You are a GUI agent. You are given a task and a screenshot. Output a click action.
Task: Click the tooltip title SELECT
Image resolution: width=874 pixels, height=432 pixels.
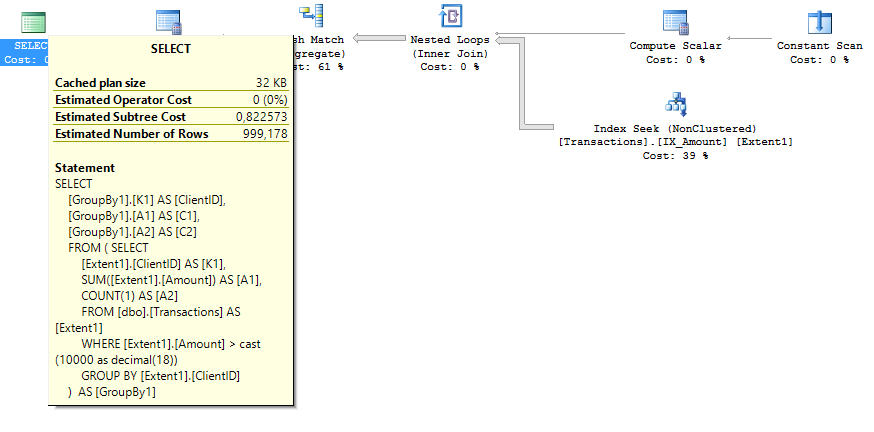pyautogui.click(x=171, y=49)
